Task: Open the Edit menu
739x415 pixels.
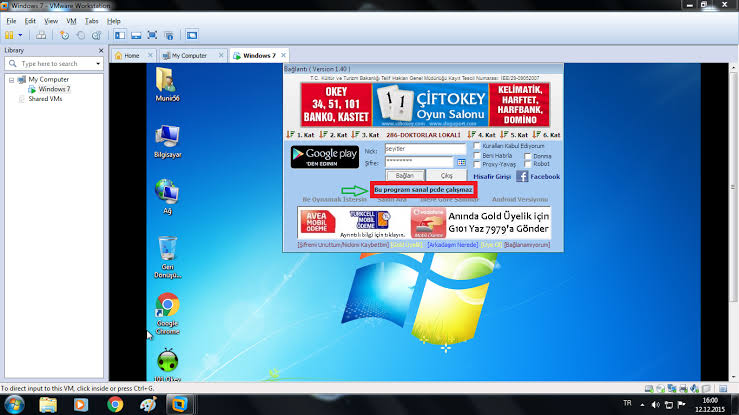Action: click(x=30, y=21)
